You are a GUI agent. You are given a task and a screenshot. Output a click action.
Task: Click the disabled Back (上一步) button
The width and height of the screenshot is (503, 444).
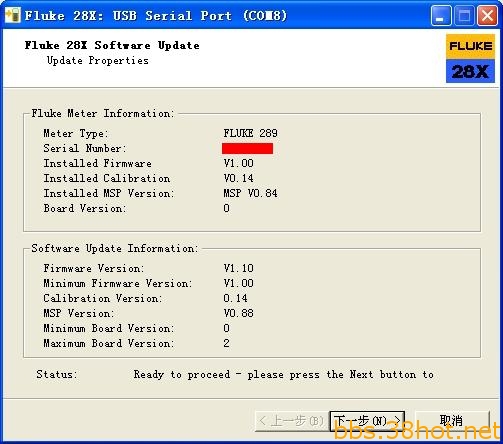click(292, 421)
